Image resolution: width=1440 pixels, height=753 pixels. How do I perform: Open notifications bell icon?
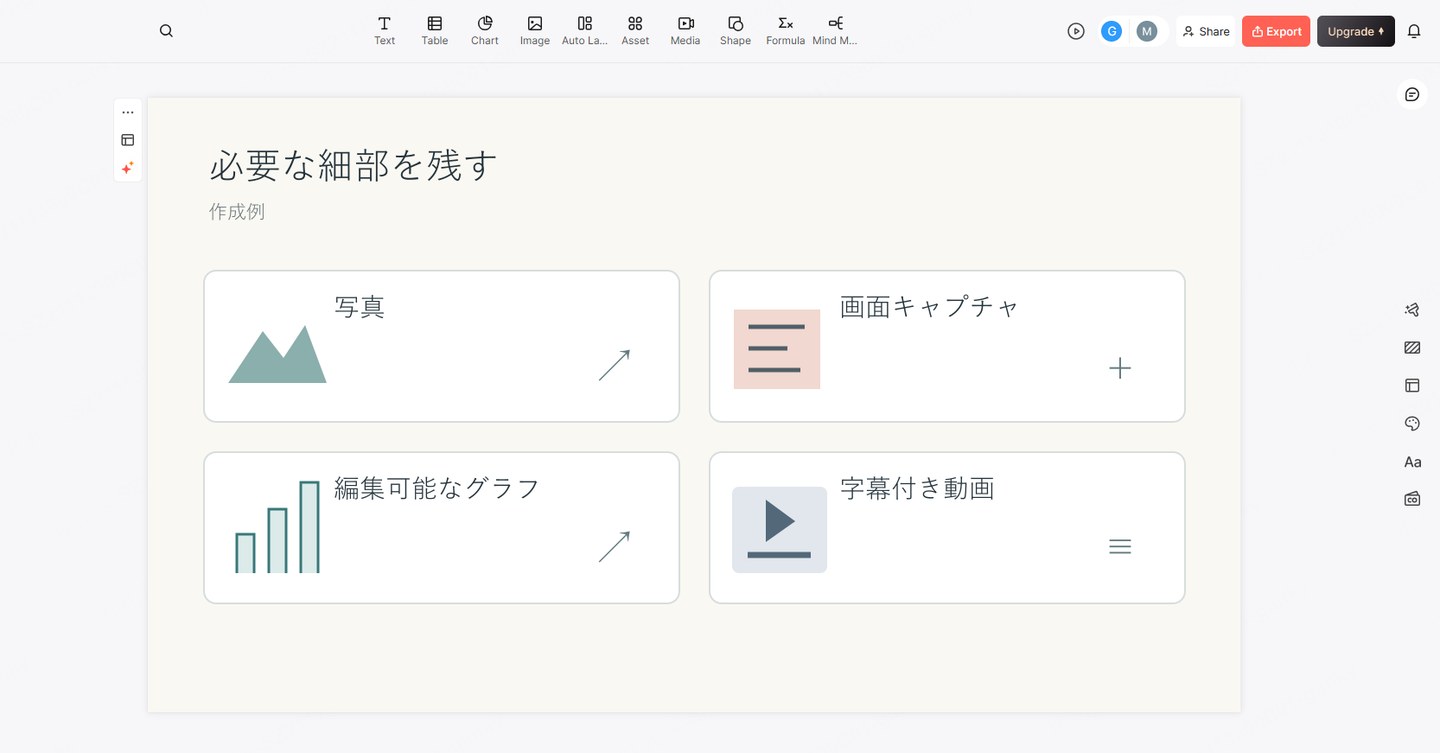point(1414,31)
